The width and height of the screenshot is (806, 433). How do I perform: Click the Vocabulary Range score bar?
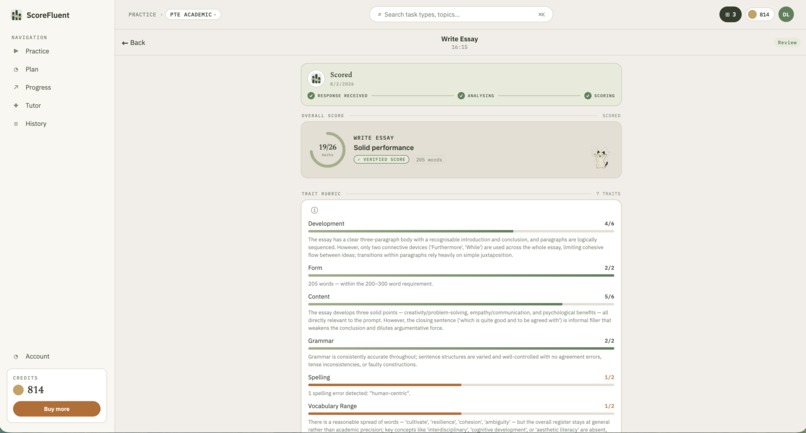(x=461, y=413)
